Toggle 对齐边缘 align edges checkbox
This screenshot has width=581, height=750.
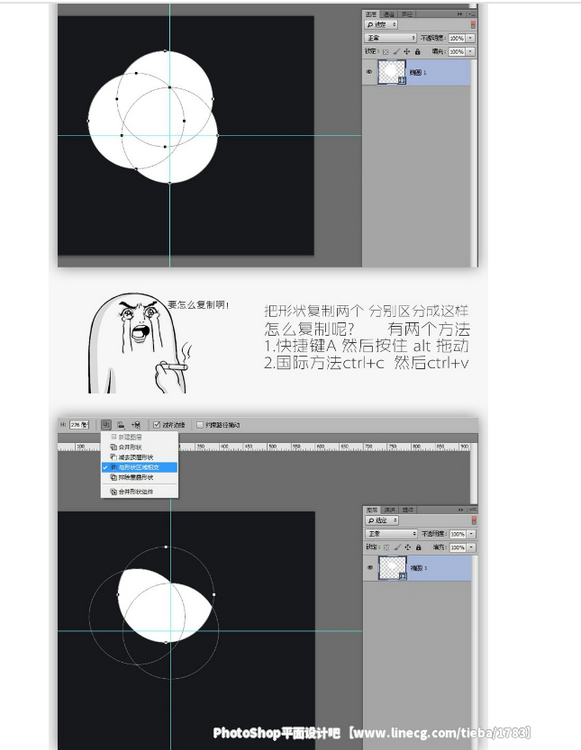[156, 425]
